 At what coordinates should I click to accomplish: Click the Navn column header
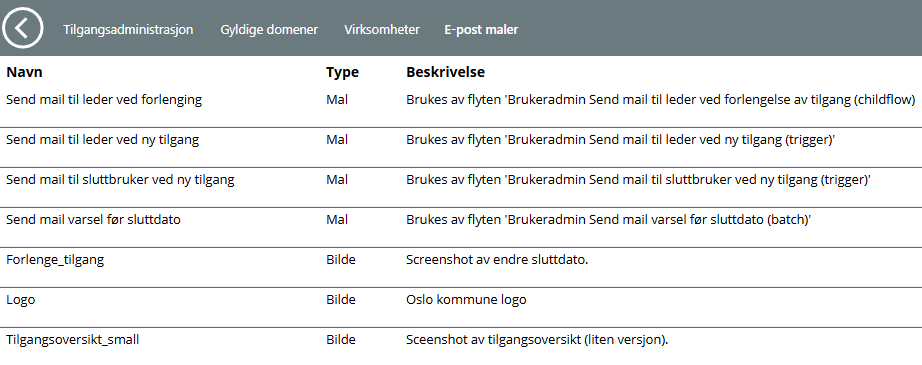pyautogui.click(x=24, y=72)
